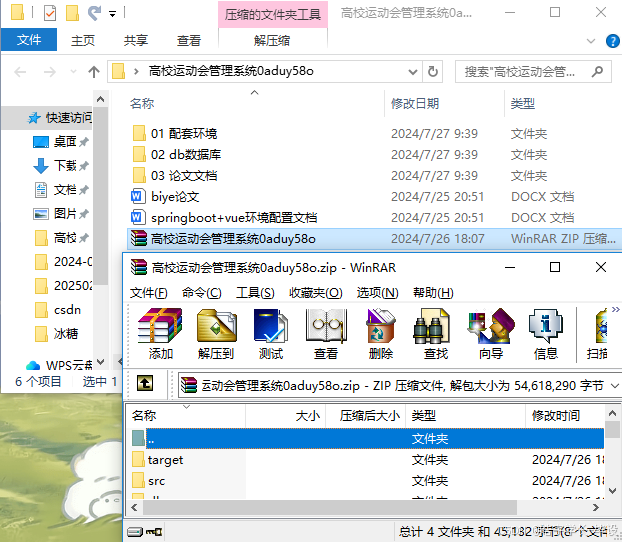Go up to parent folder in Explorer
622x542 pixels.
(x=94, y=72)
